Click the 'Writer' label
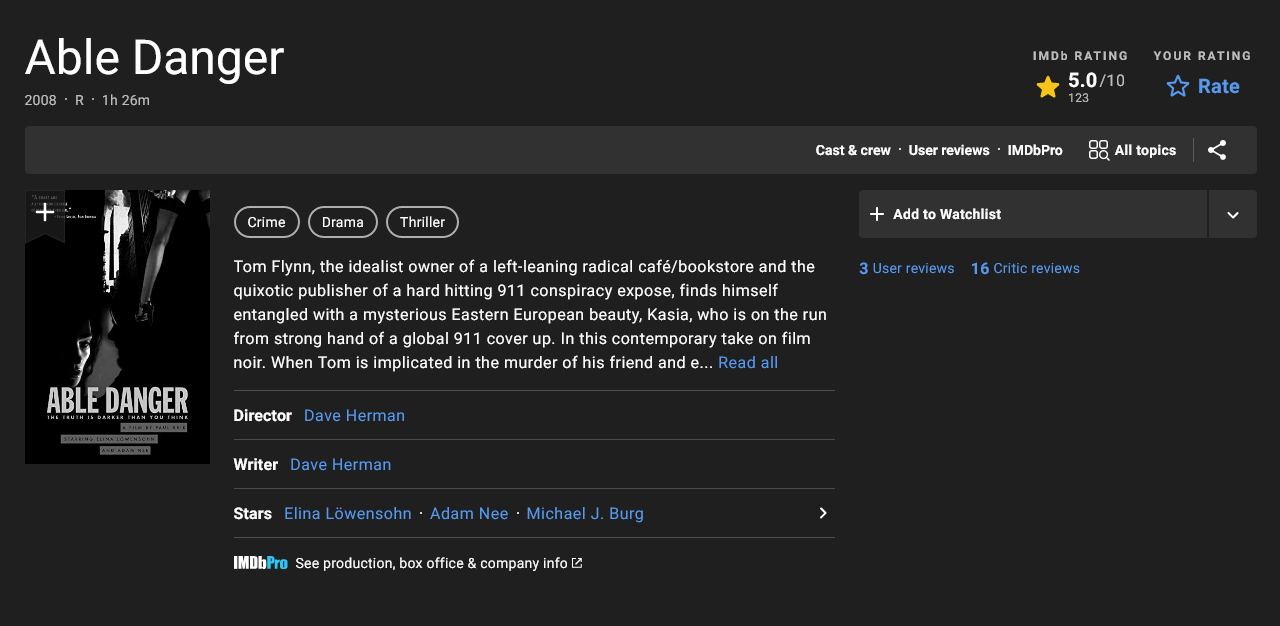The width and height of the screenshot is (1280, 626). (x=256, y=464)
